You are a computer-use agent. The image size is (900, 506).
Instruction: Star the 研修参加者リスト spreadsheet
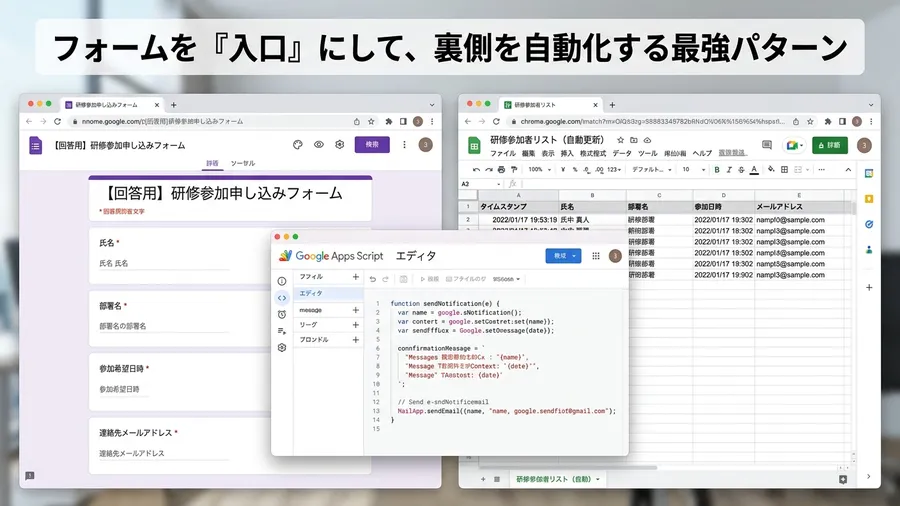tap(620, 140)
